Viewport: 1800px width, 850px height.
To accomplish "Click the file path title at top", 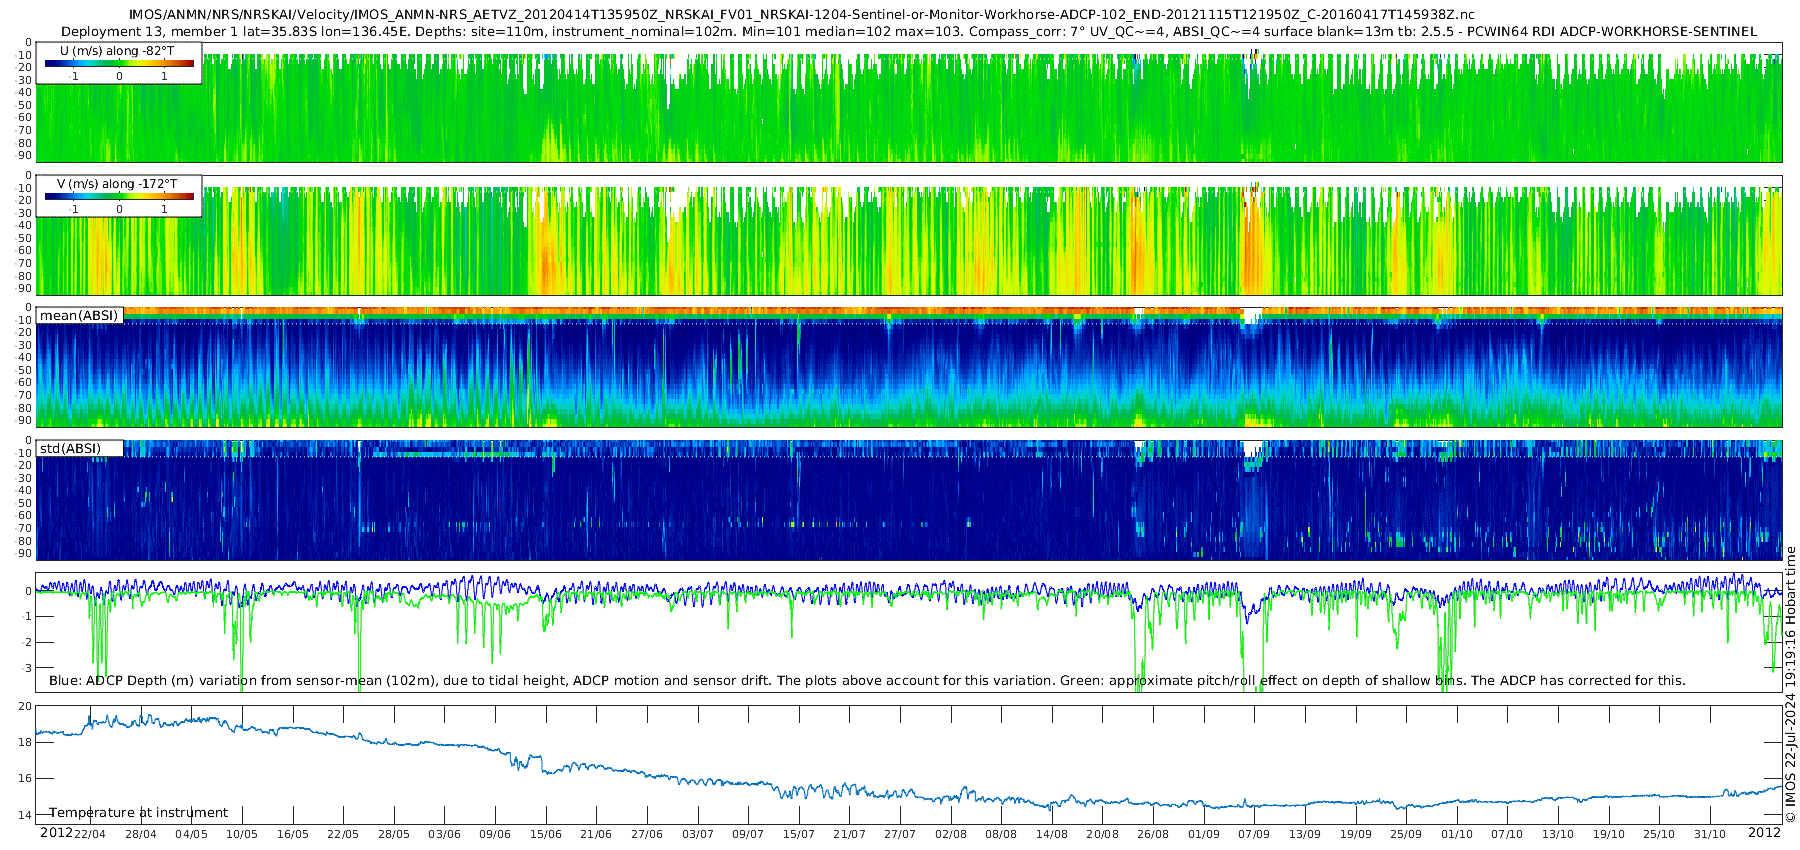I will tap(801, 15).
